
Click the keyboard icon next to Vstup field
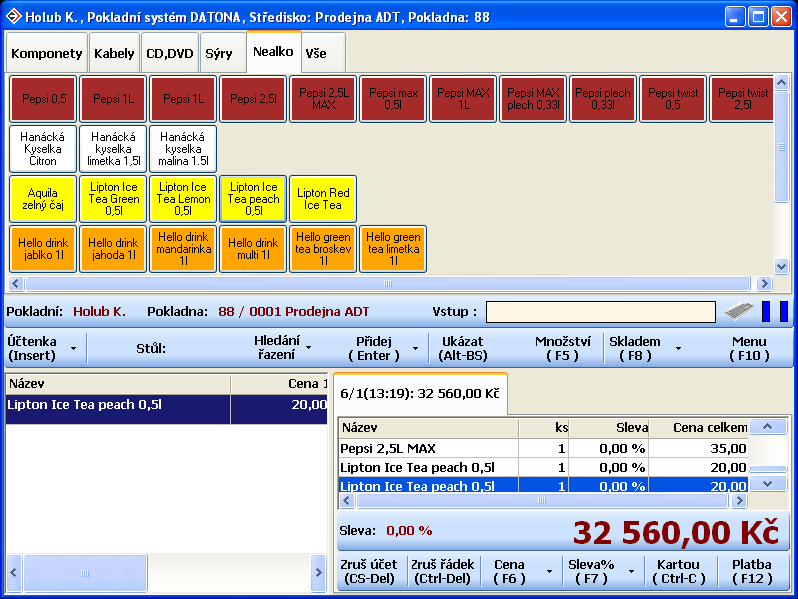point(738,311)
